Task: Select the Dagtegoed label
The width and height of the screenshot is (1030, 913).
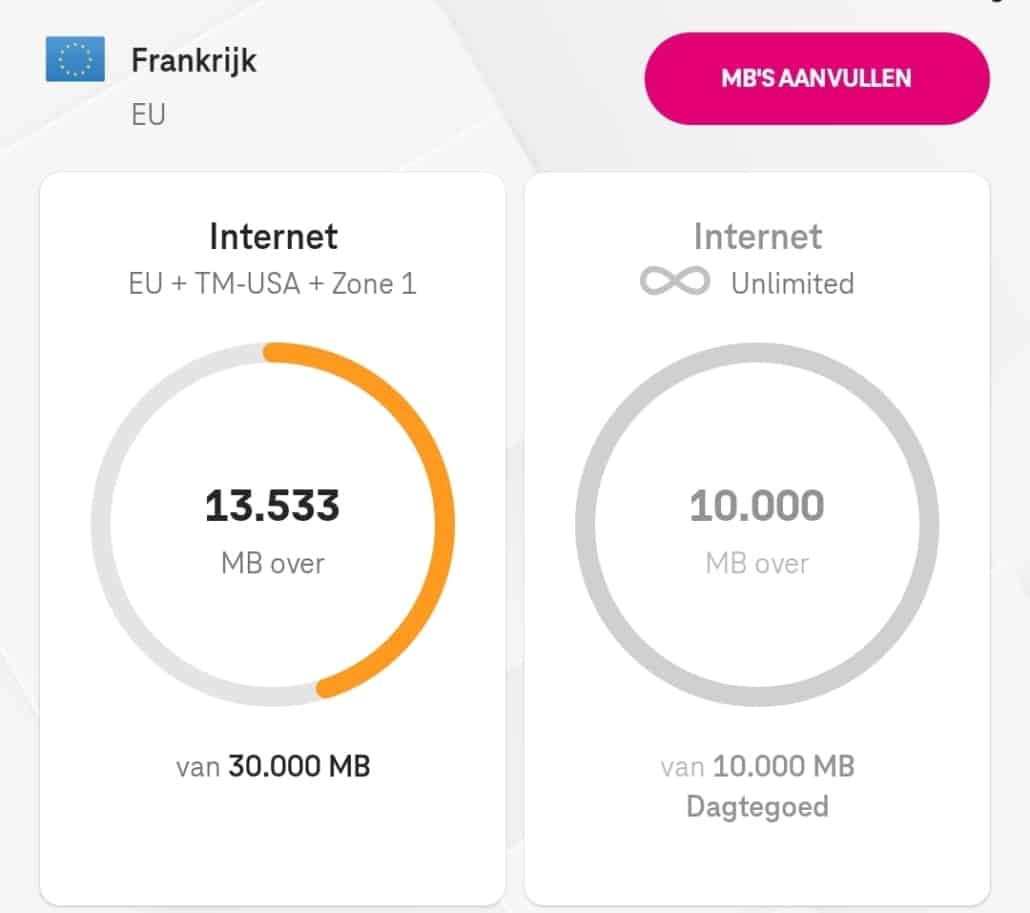Action: click(757, 806)
